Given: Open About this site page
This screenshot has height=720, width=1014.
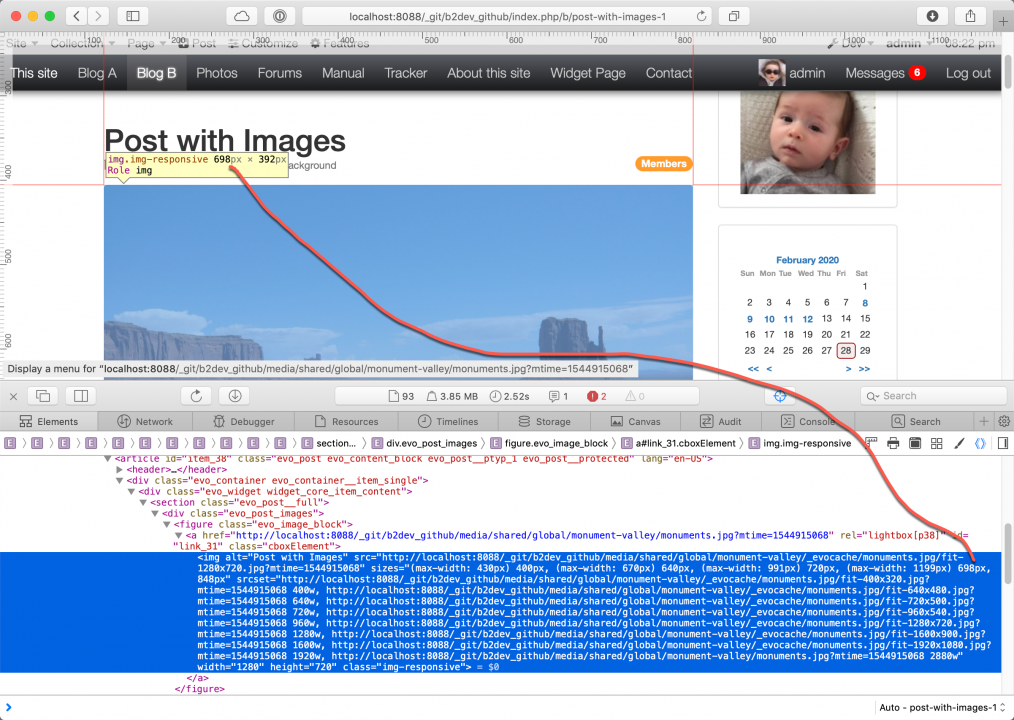Looking at the screenshot, I should pyautogui.click(x=488, y=73).
